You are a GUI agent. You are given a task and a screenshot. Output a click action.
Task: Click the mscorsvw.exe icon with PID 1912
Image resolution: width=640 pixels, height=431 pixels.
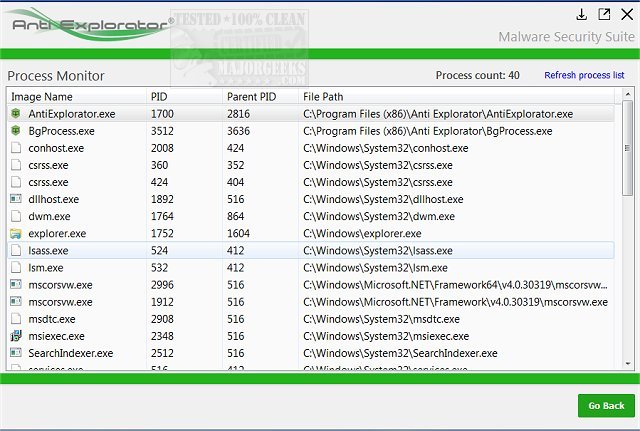(16, 301)
